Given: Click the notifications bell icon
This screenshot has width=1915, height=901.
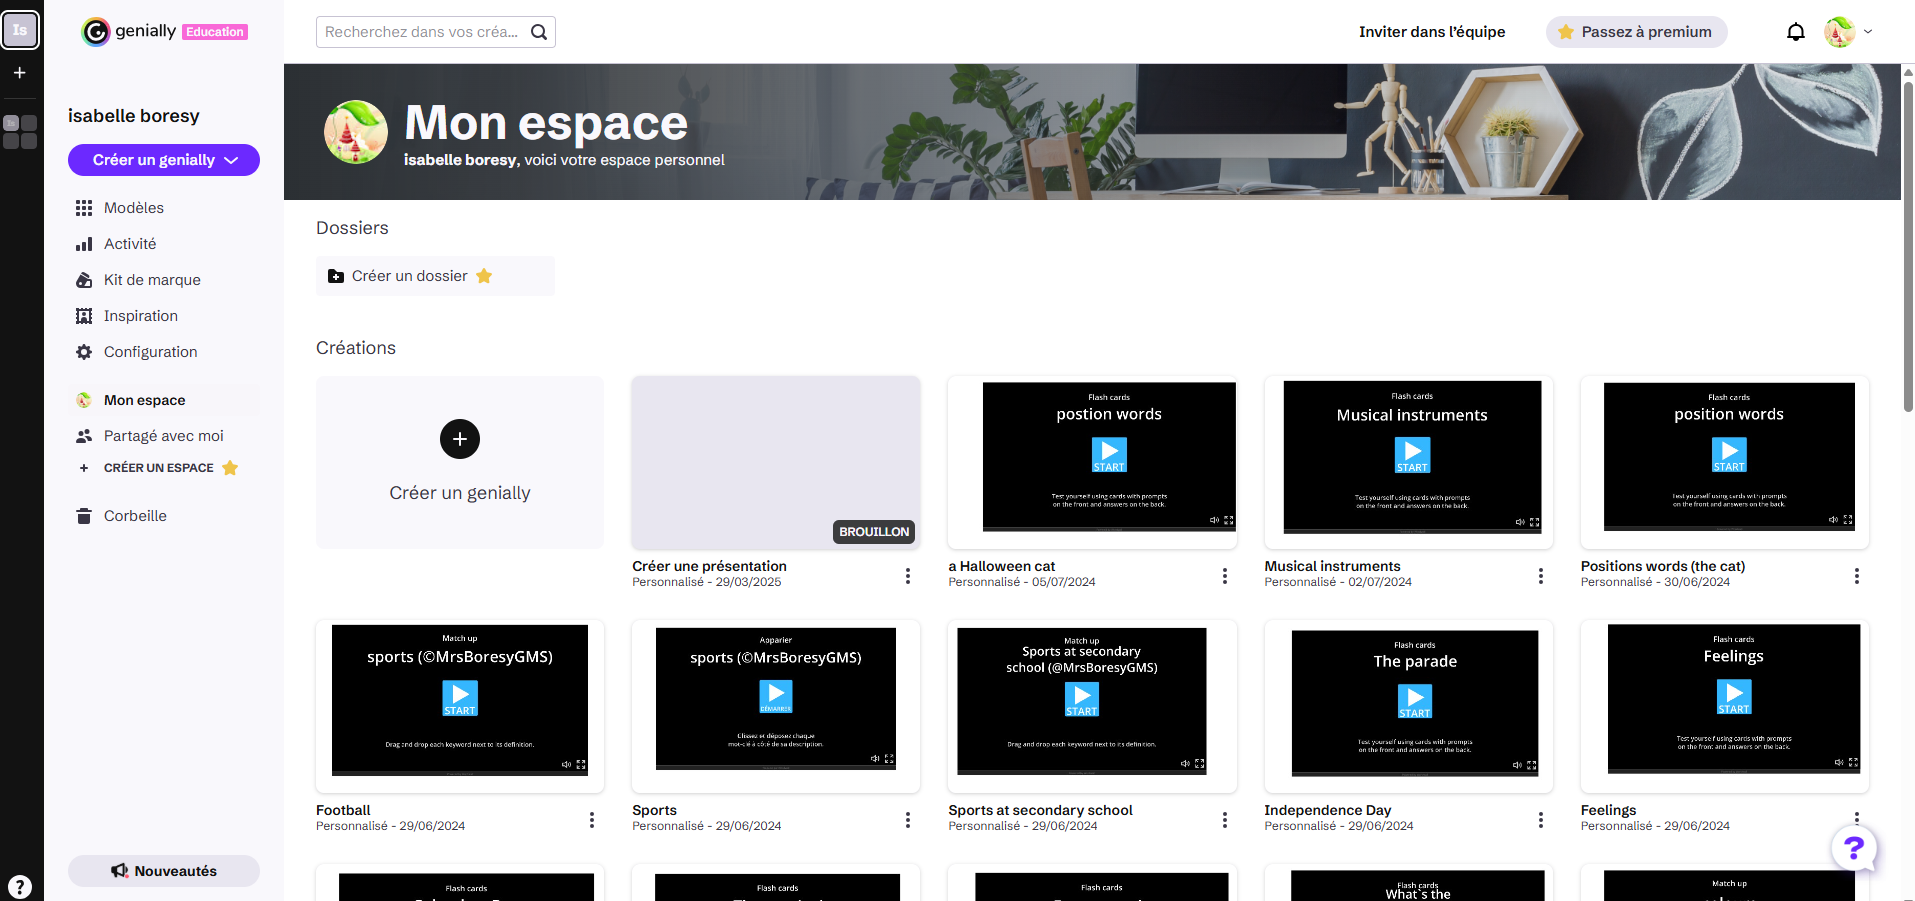Looking at the screenshot, I should click(1795, 32).
